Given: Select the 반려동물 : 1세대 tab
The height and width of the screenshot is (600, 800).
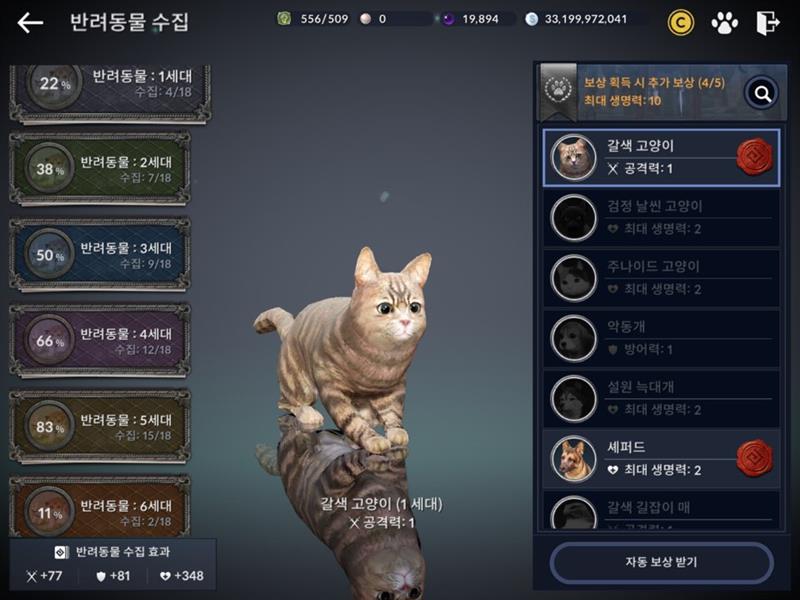Looking at the screenshot, I should tap(109, 93).
